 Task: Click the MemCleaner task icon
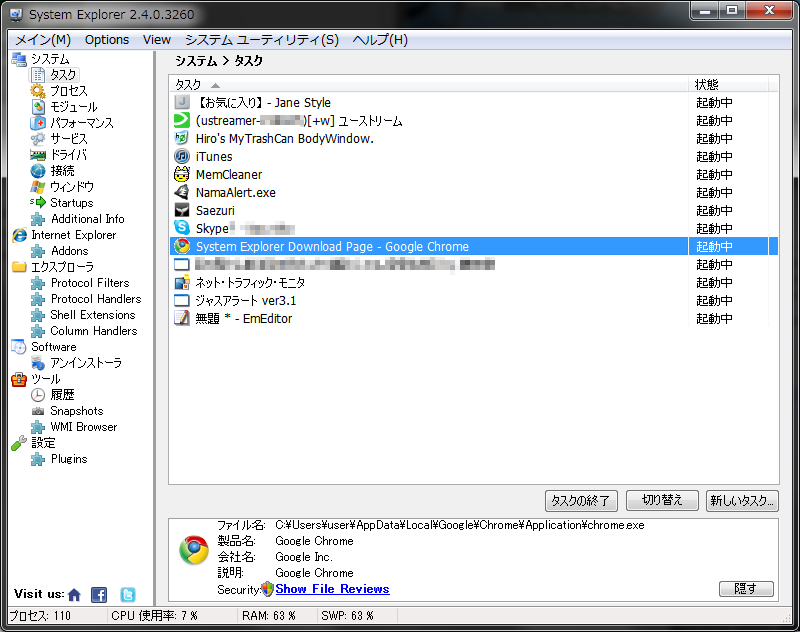(182, 174)
